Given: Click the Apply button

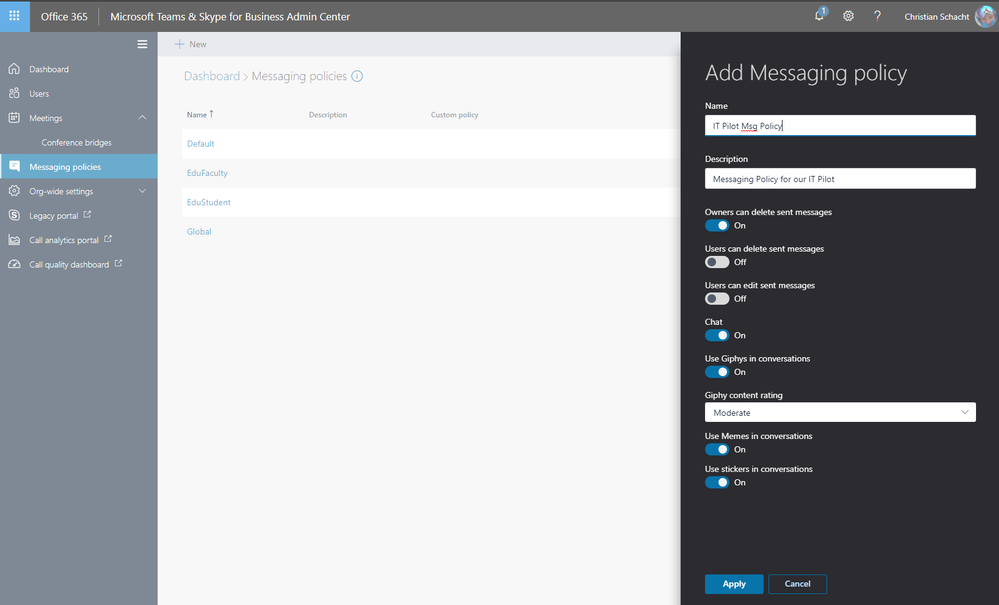Looking at the screenshot, I should click(734, 584).
